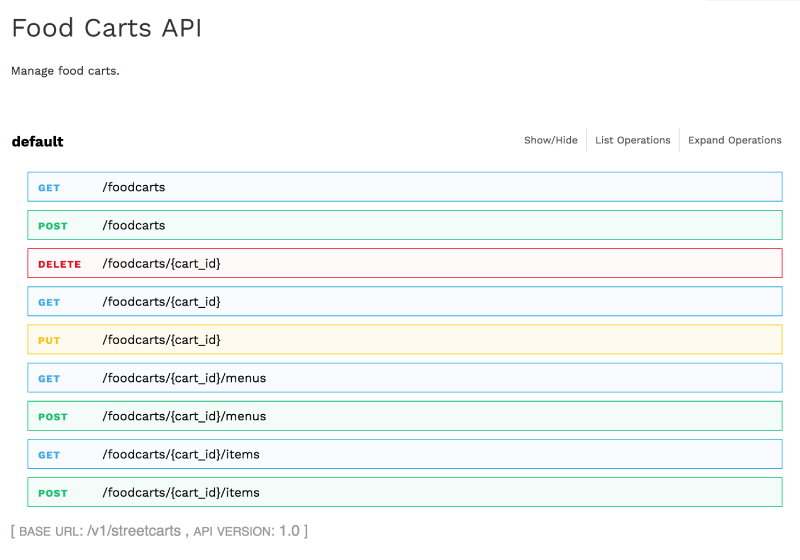Click the POST badge on the items row

tap(52, 493)
